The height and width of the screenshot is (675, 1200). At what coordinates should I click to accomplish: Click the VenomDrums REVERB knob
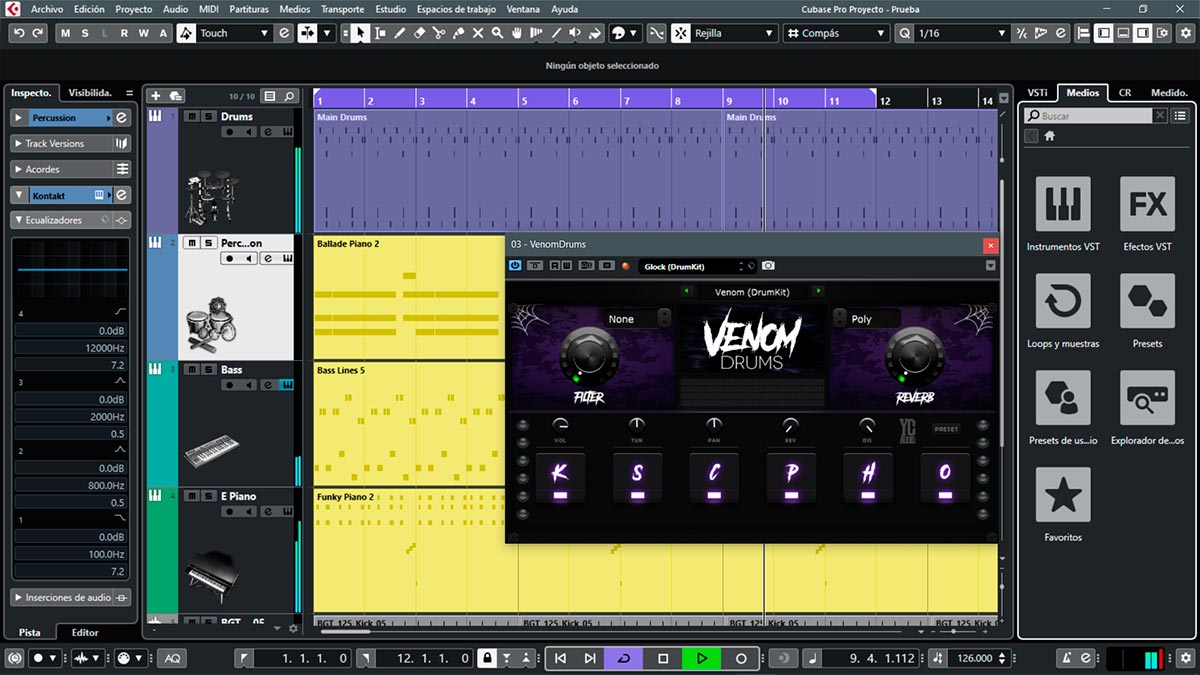pos(914,354)
